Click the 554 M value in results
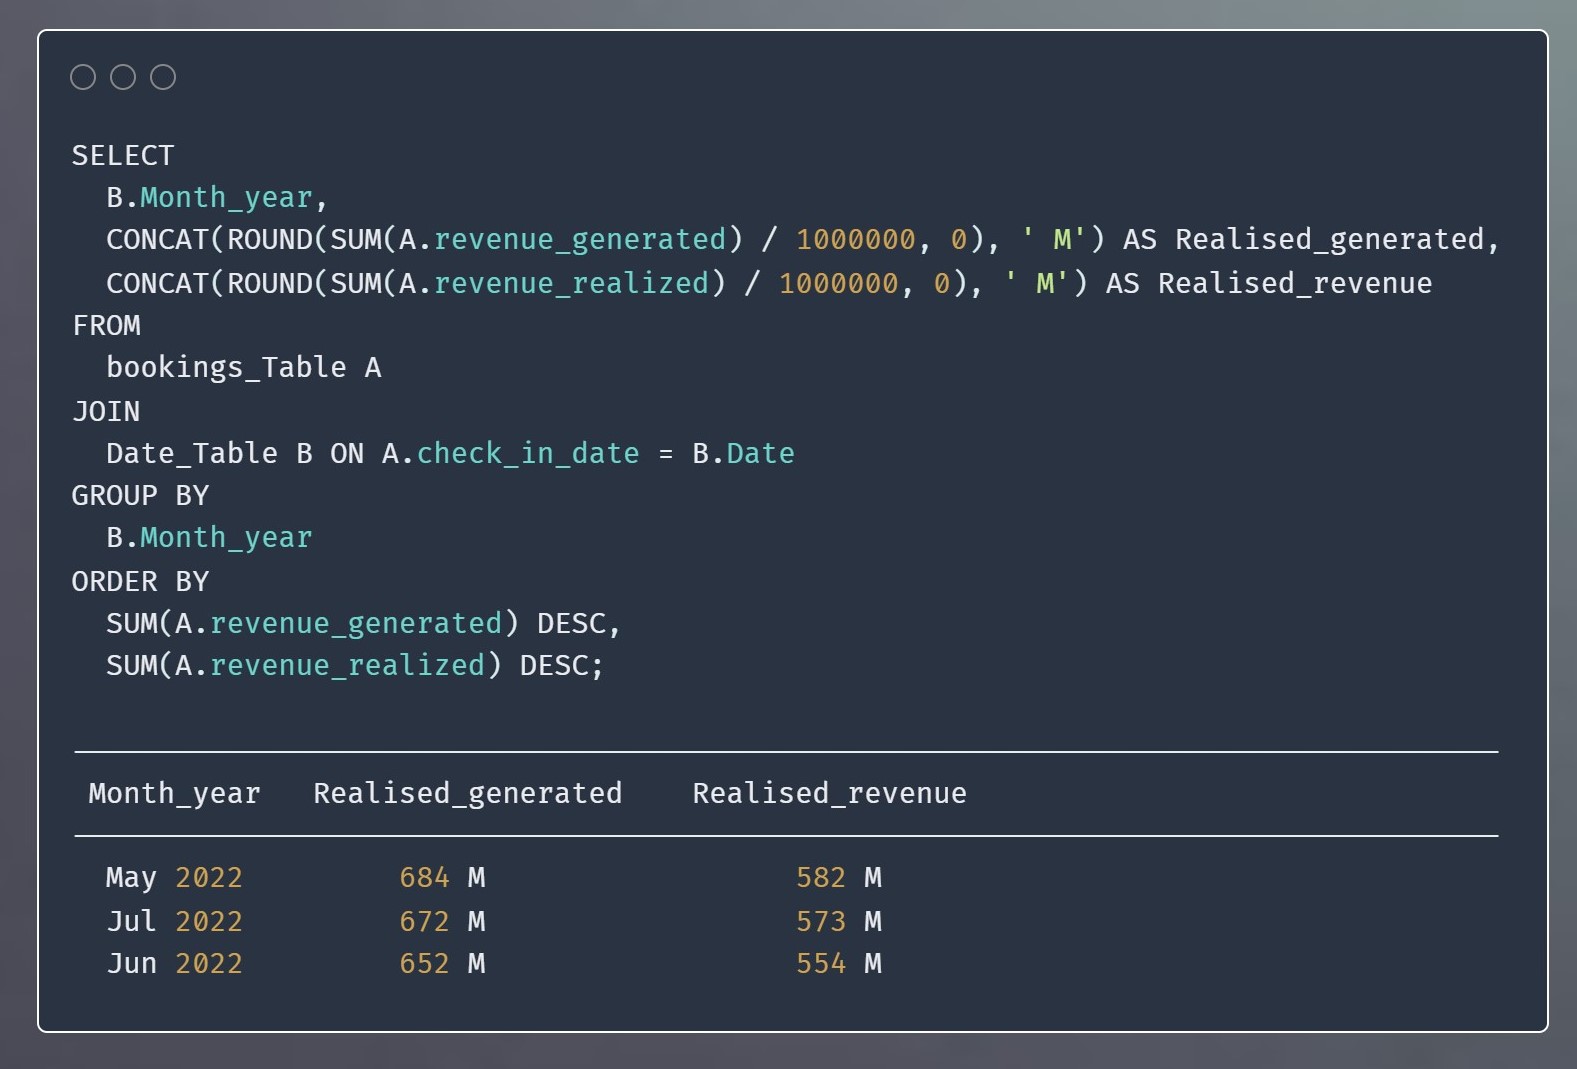 tap(838, 963)
